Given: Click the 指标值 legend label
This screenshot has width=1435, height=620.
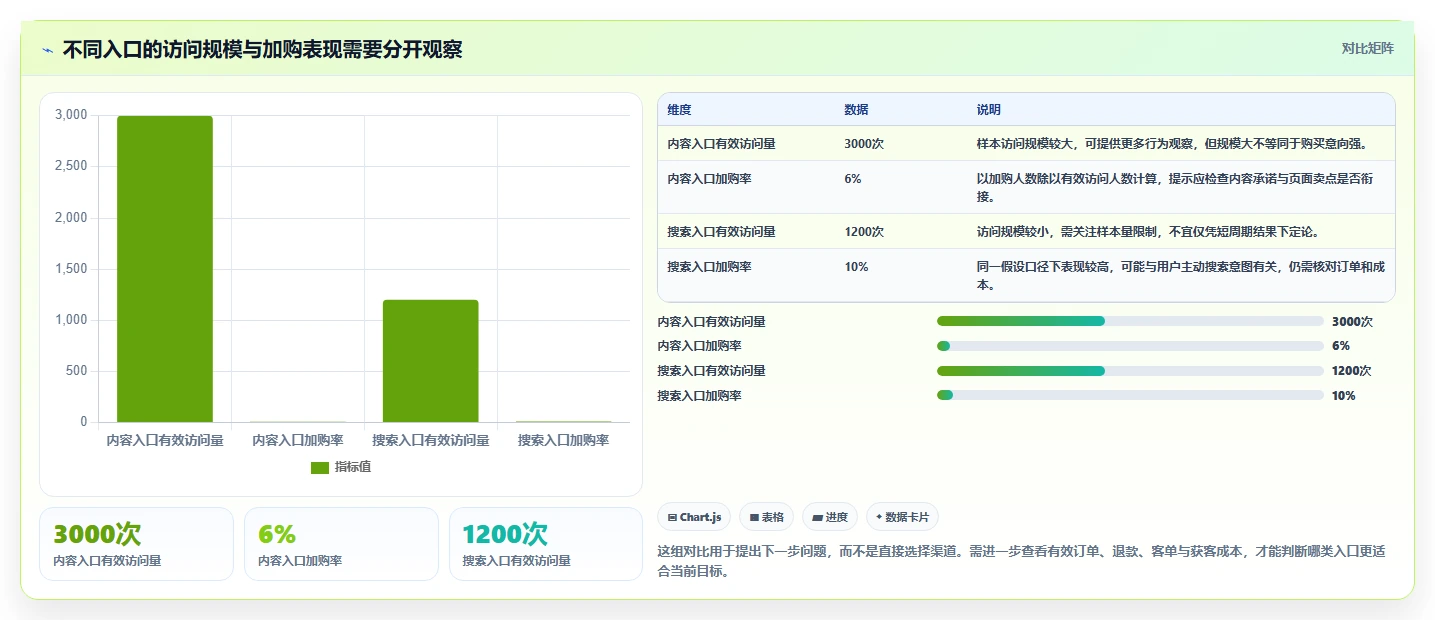Looking at the screenshot, I should [353, 467].
